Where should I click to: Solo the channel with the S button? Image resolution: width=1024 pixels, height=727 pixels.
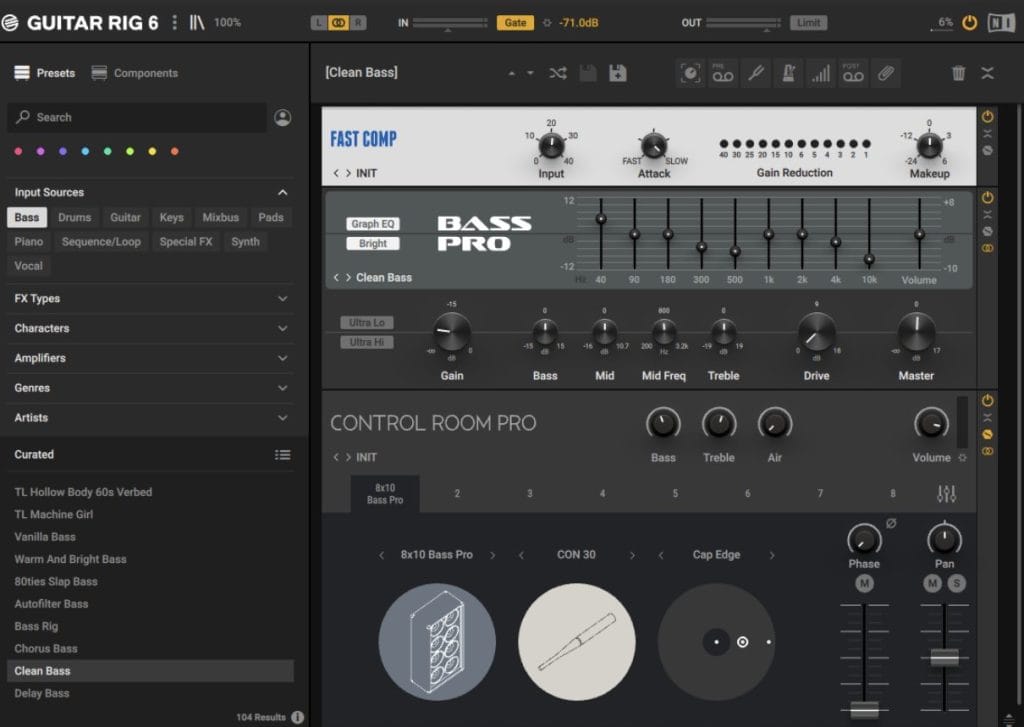[x=957, y=583]
